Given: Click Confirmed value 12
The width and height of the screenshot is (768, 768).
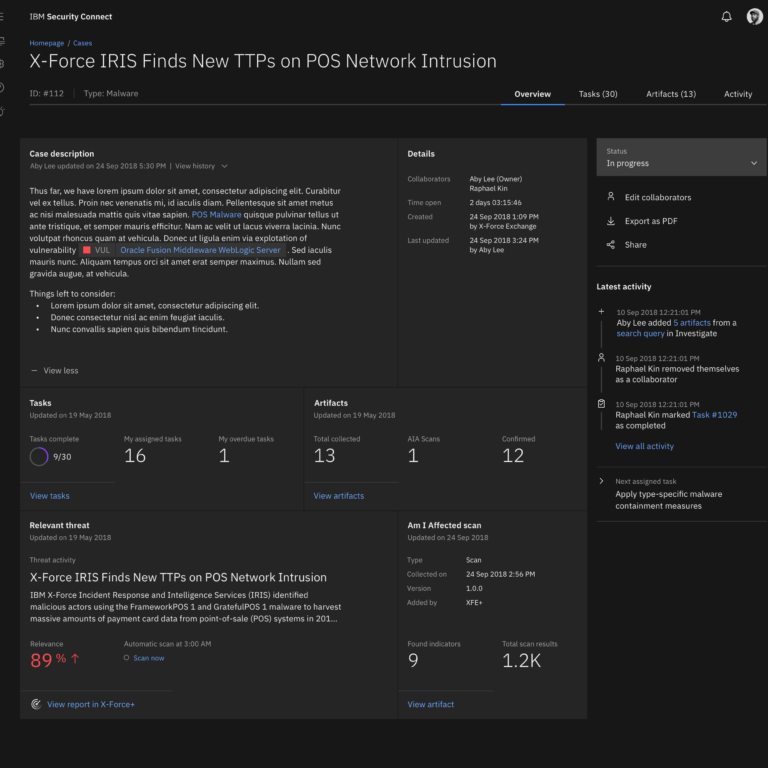Looking at the screenshot, I should point(513,456).
